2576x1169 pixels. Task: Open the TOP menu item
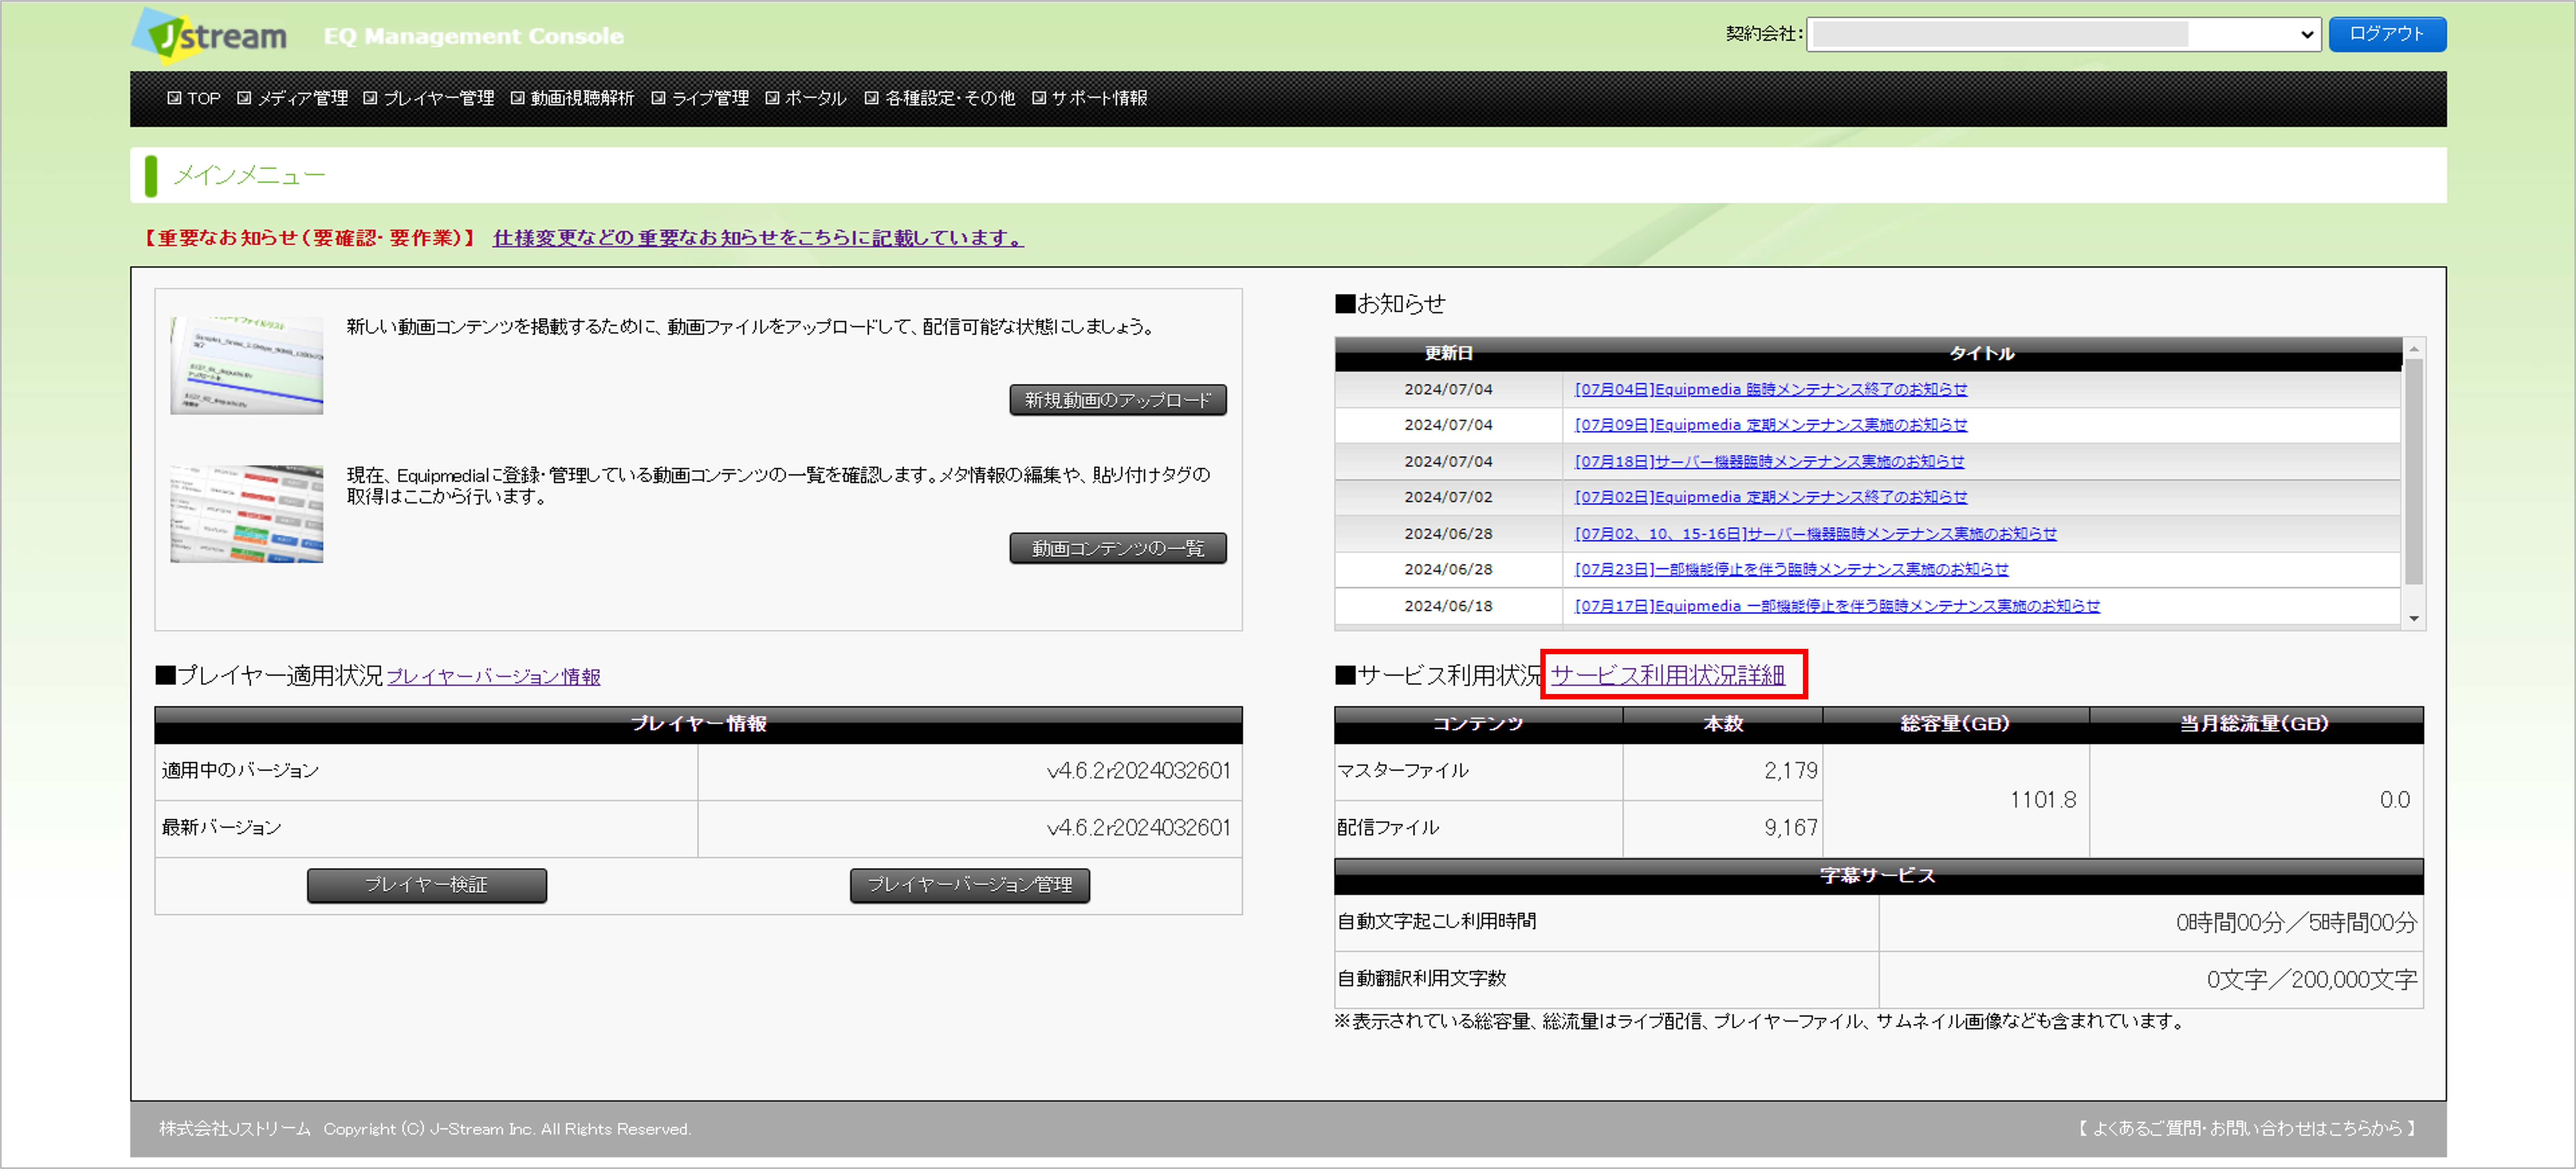(194, 98)
